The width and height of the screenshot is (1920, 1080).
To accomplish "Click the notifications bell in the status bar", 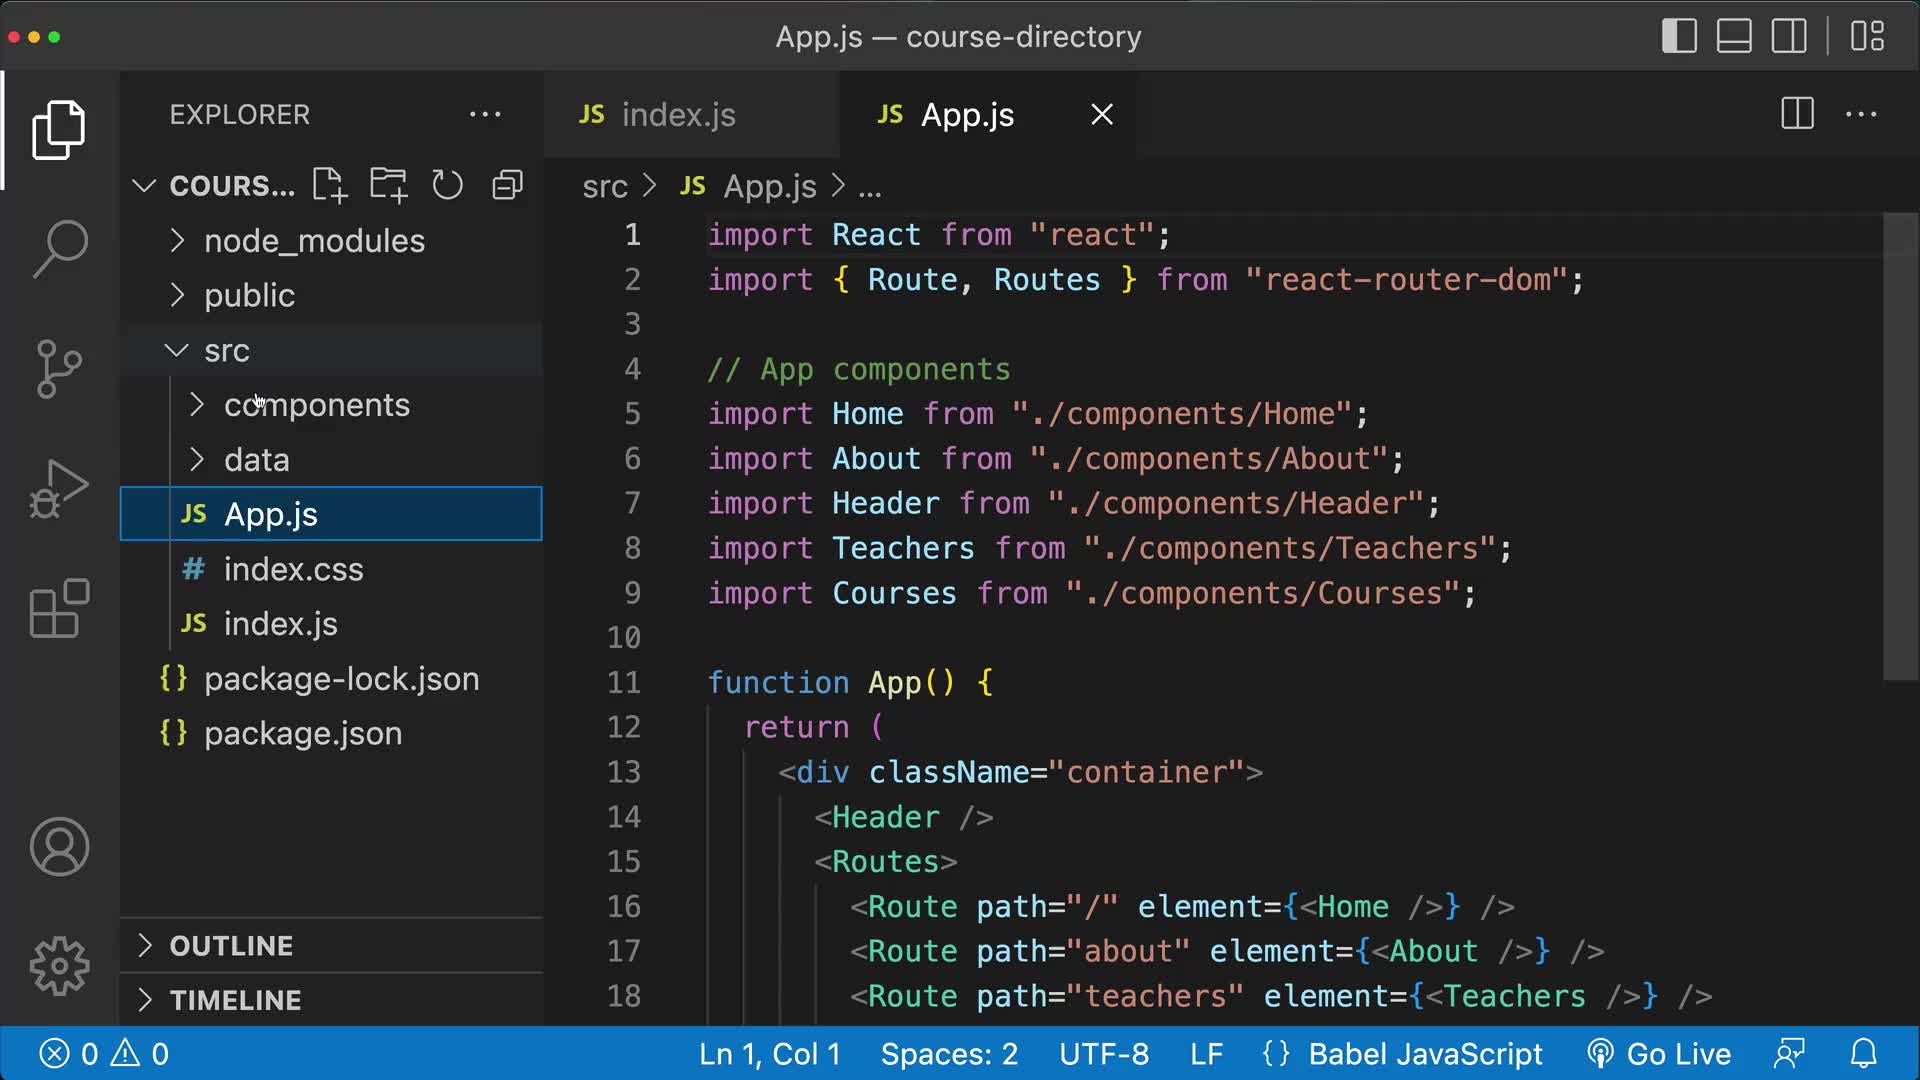I will 1864,1053.
